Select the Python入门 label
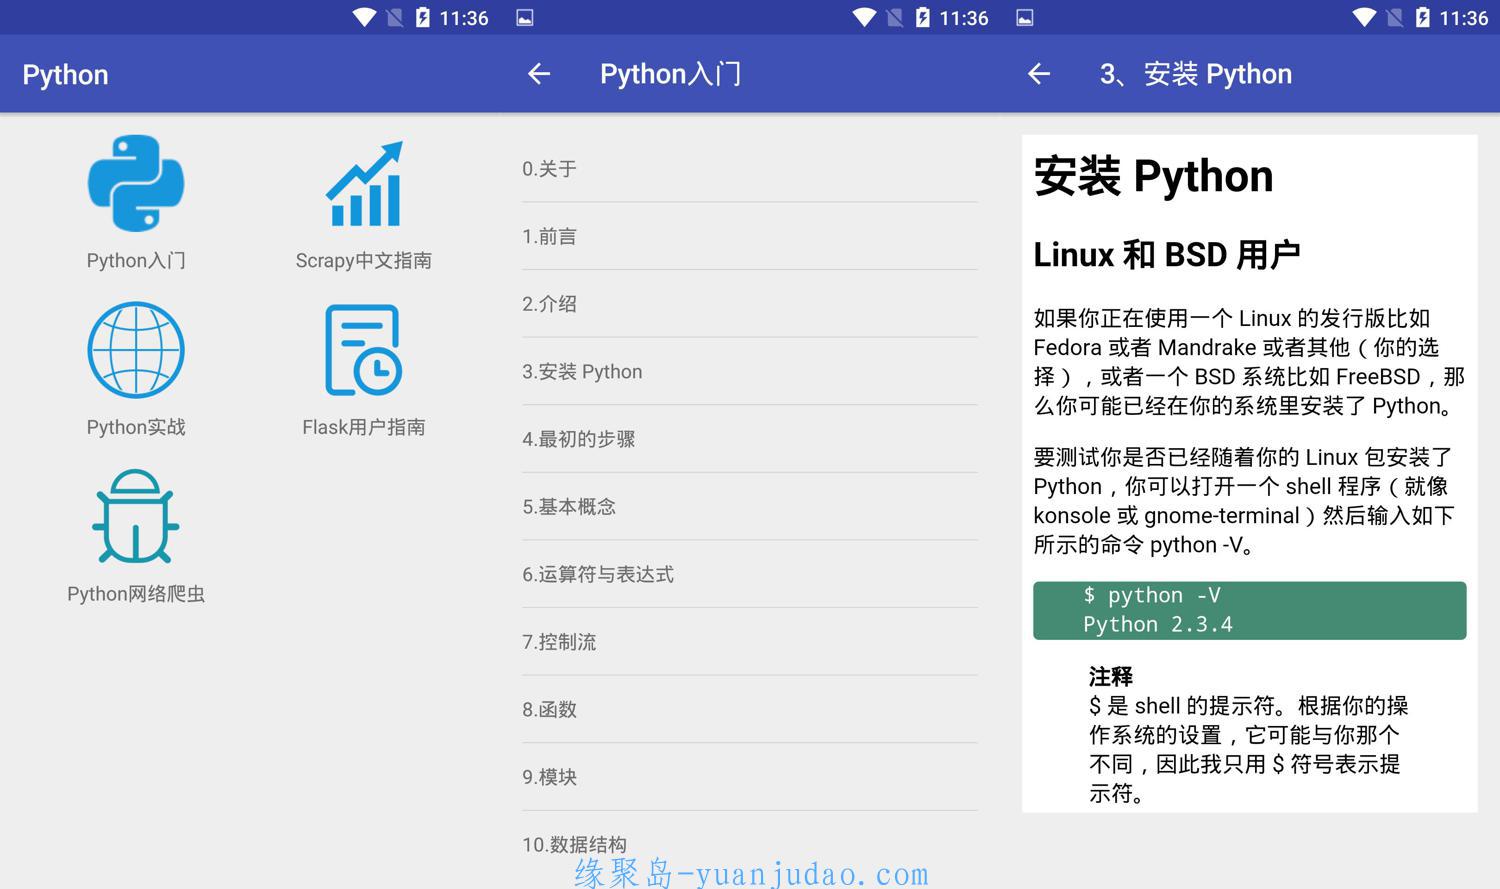The image size is (1500, 889). [136, 261]
